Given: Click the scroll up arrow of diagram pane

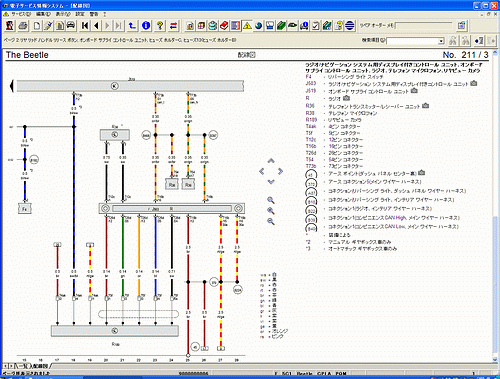Looking at the screenshot, I should [x=495, y=52].
